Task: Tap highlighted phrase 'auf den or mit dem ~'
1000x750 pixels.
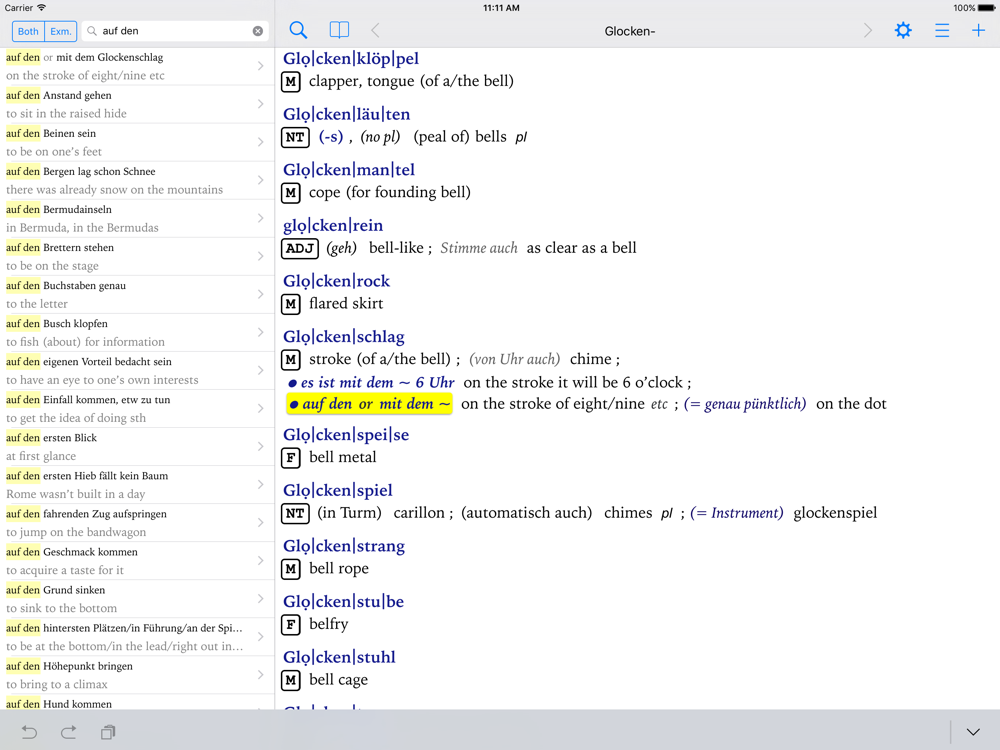Action: [x=369, y=404]
